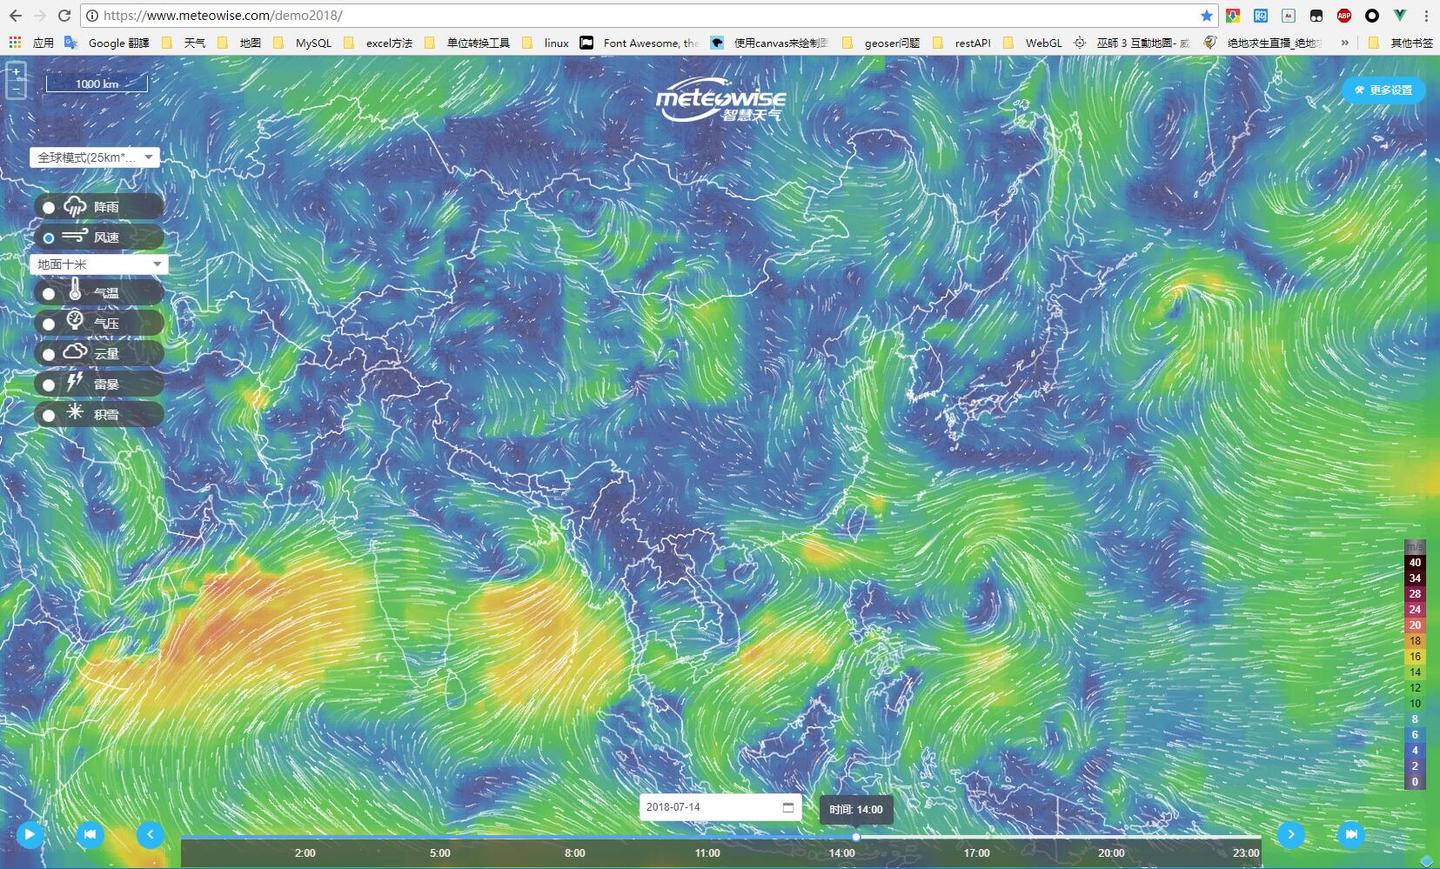Step back one time frame
1440x869 pixels.
tap(150, 834)
